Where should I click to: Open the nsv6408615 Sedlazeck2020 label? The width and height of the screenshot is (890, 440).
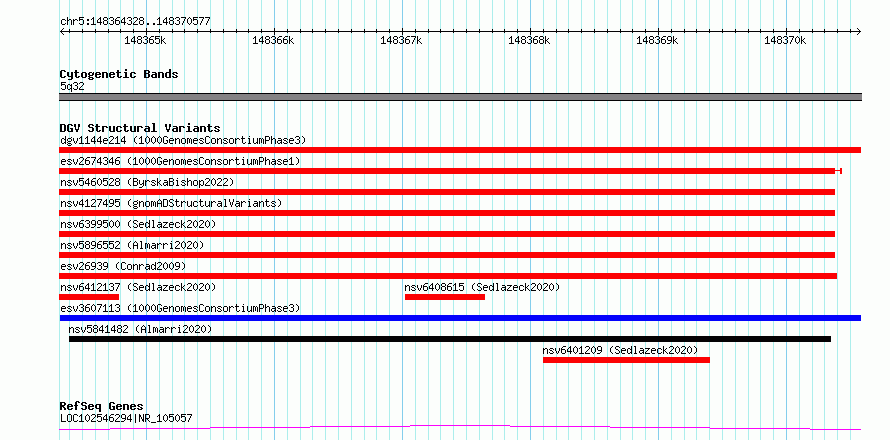(482, 287)
